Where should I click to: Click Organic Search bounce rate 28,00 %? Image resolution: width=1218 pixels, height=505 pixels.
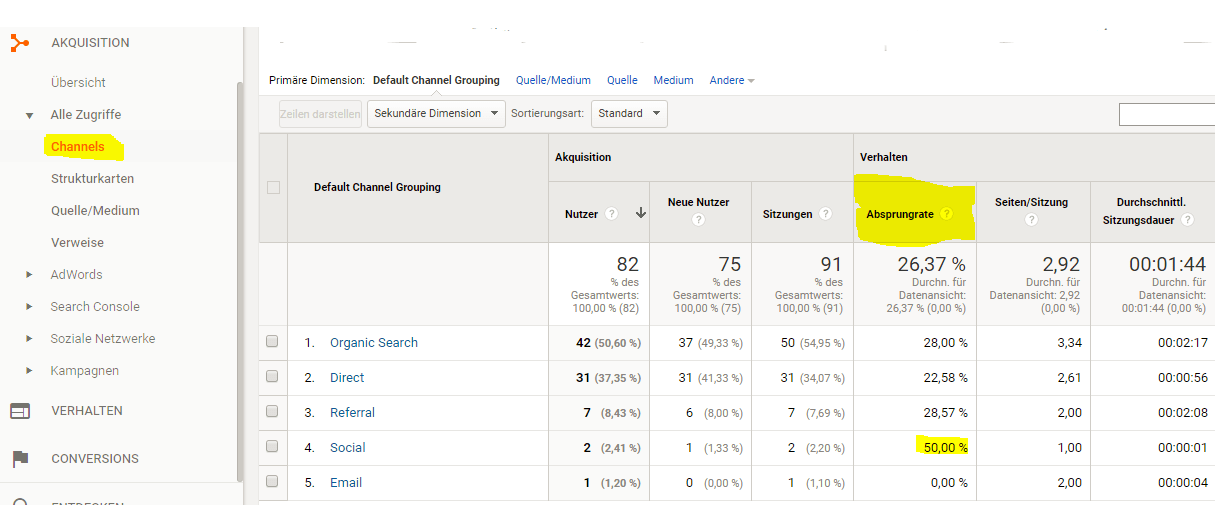[x=945, y=343]
